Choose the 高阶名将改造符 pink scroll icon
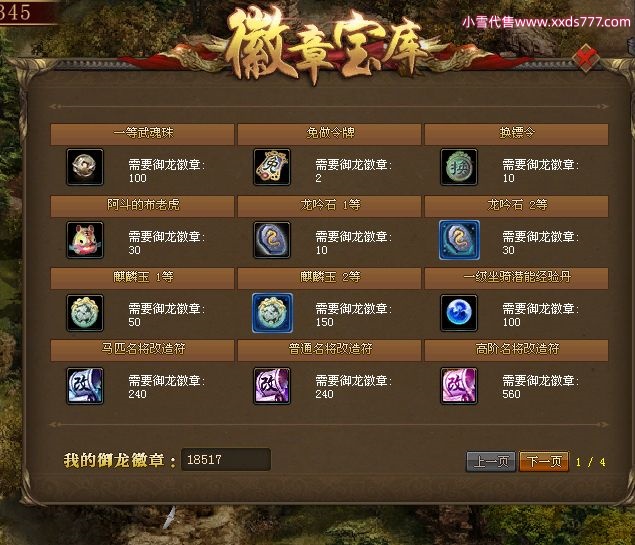Screen dimensions: 635x545 coord(459,386)
